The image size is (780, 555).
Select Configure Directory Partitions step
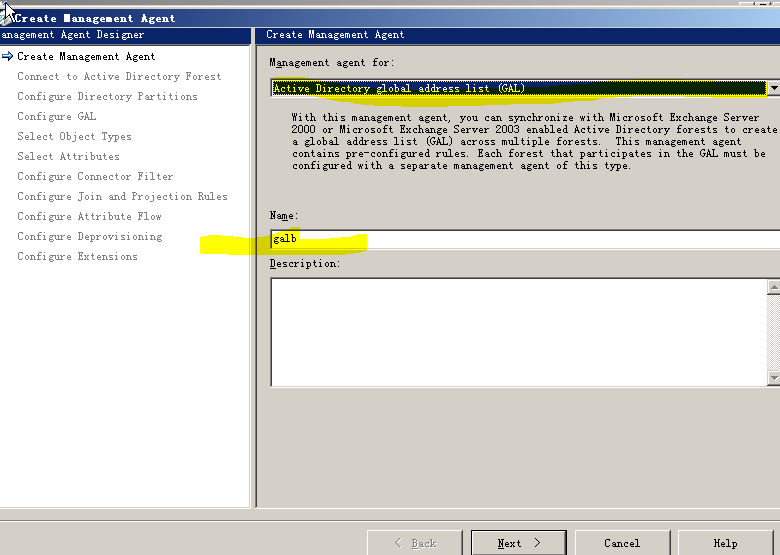[x=107, y=96]
